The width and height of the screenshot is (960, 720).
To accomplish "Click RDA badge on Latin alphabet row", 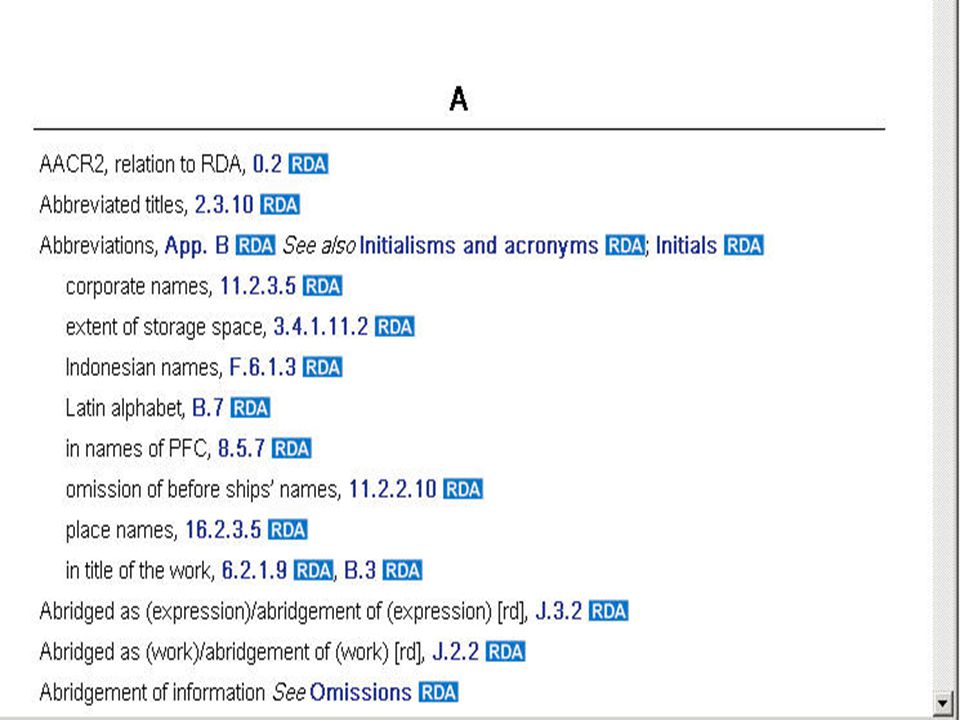I will click(250, 408).
